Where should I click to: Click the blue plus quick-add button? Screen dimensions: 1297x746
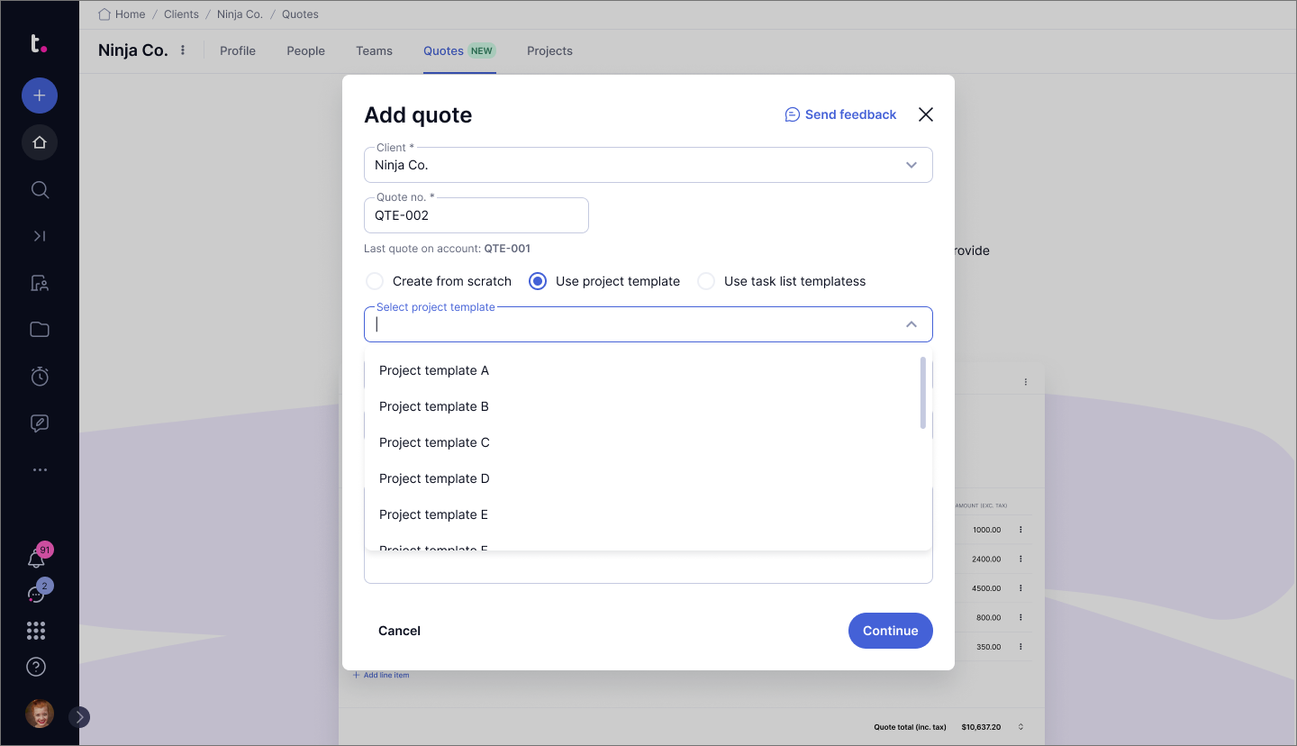pyautogui.click(x=40, y=95)
